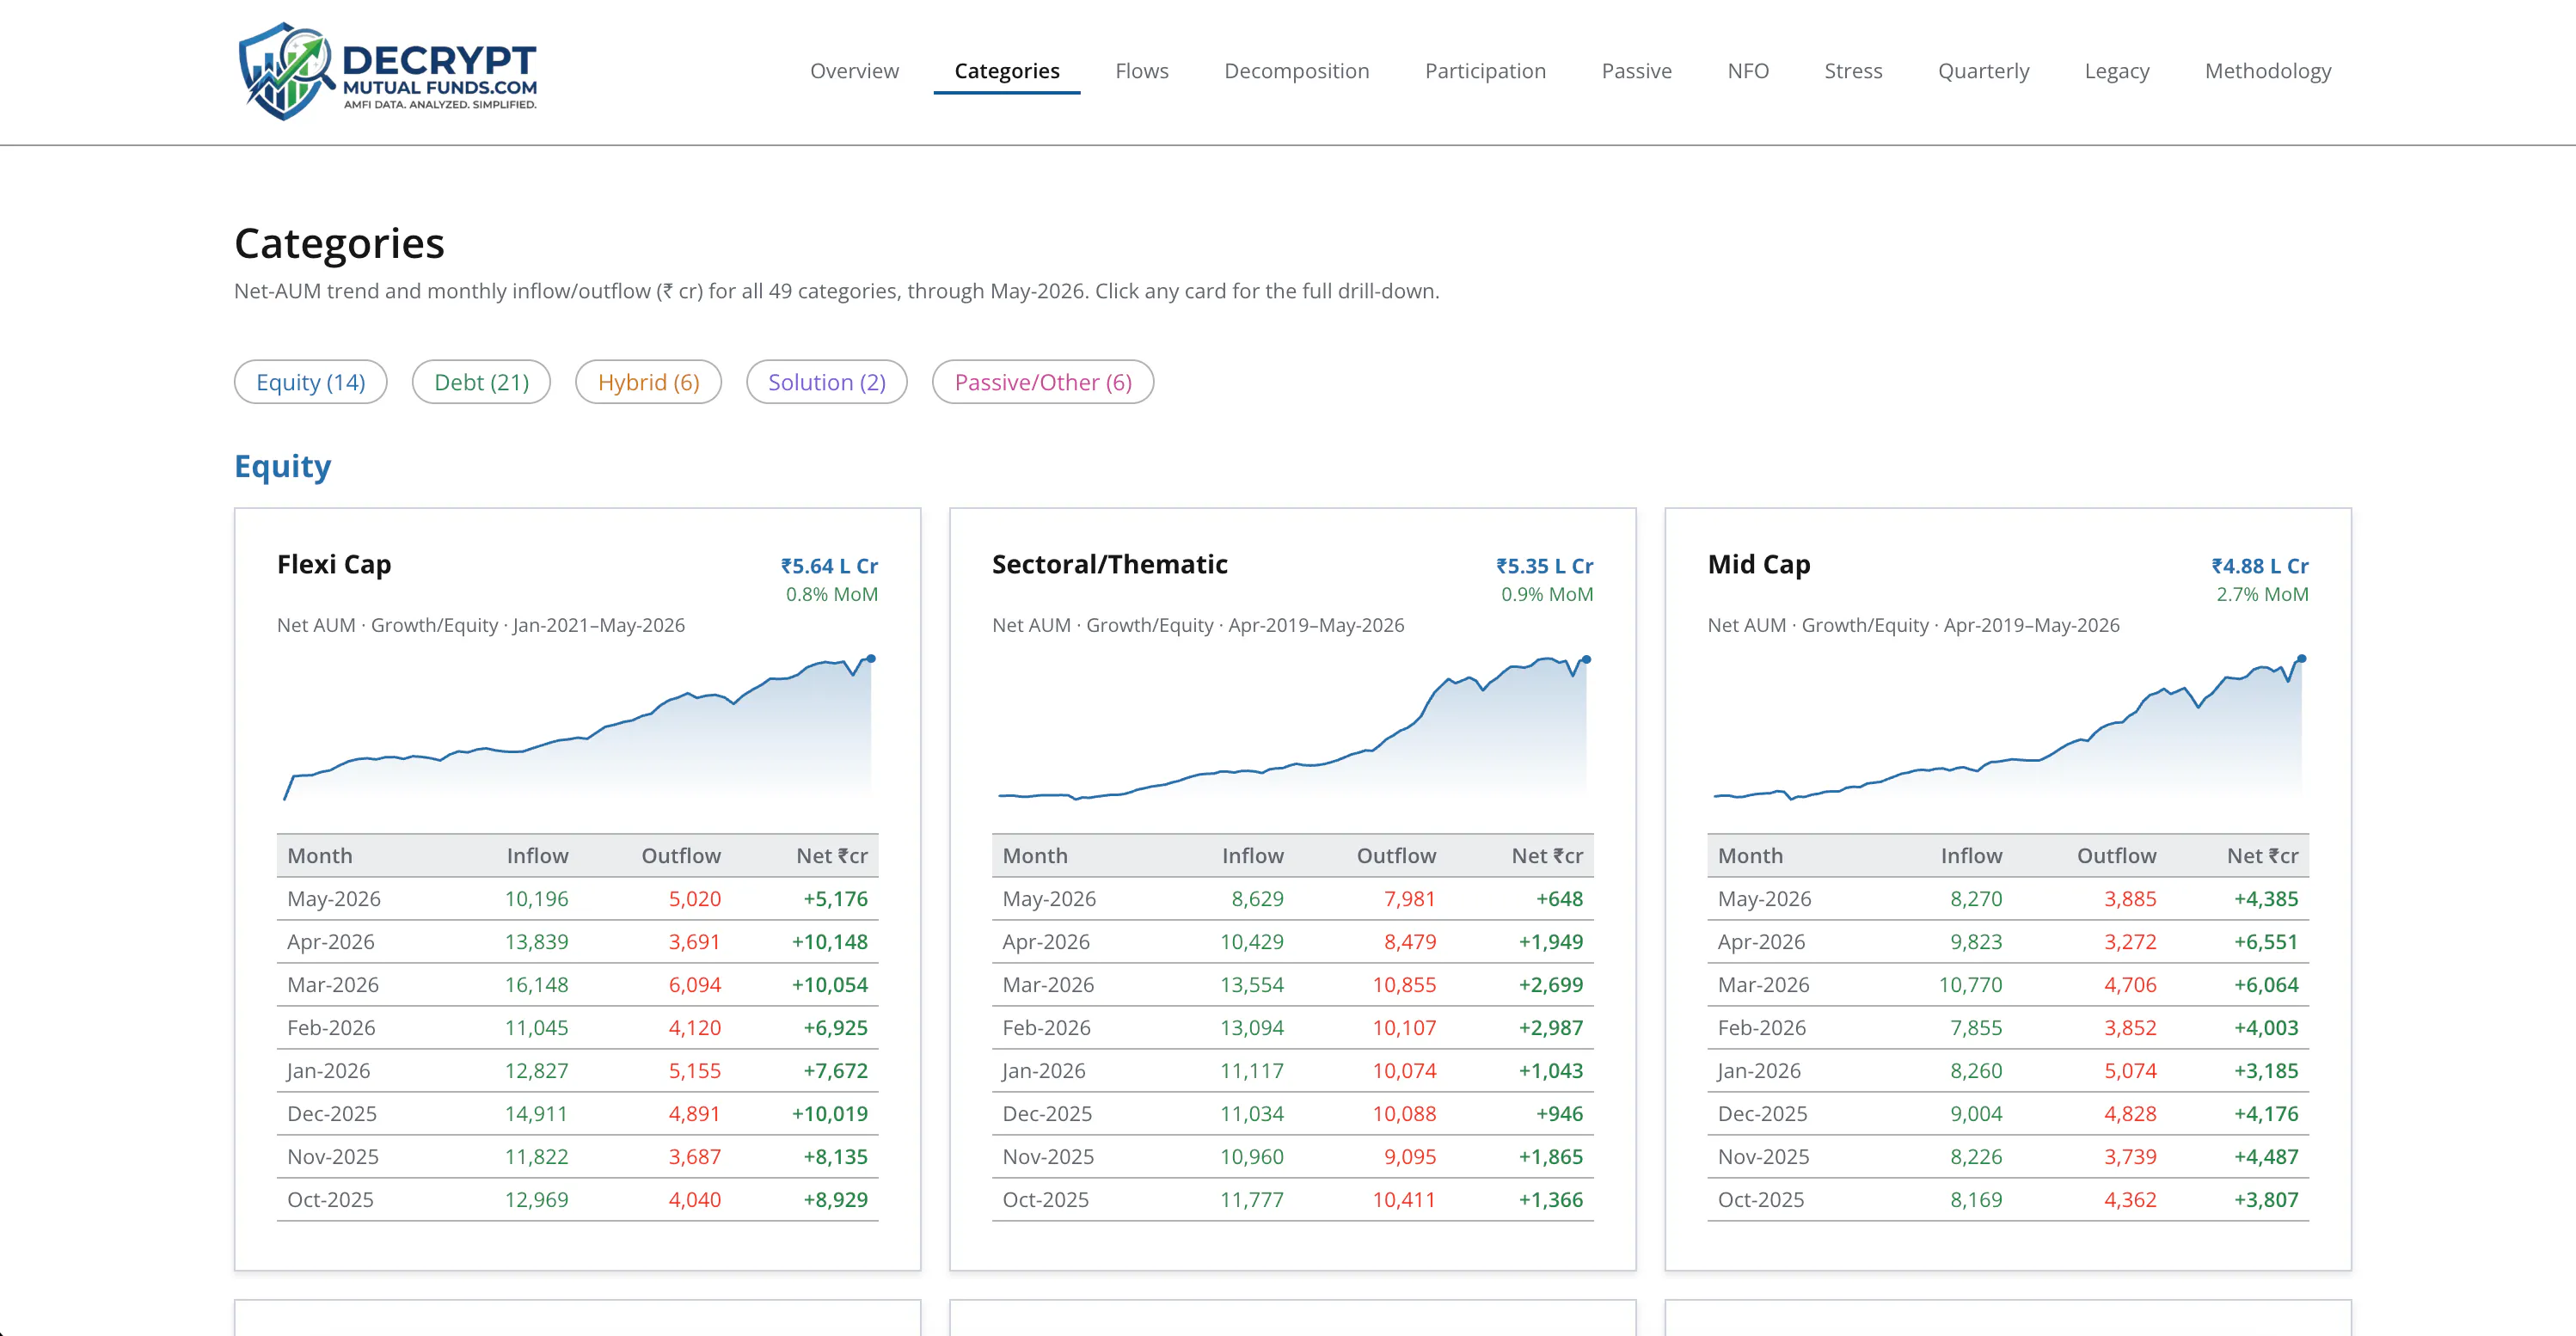Viewport: 2576px width, 1336px height.
Task: Click Sectoral/Thematic Mar-2026 inflow 13,554
Action: (x=1252, y=985)
